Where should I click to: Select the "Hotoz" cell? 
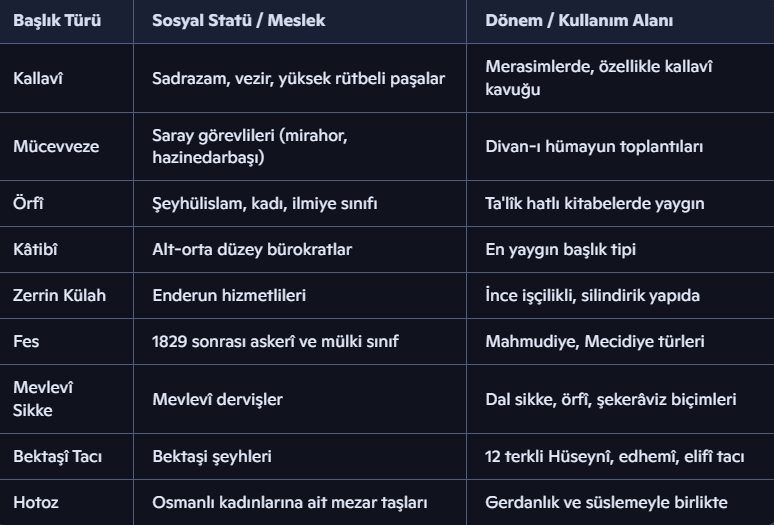tap(36, 502)
